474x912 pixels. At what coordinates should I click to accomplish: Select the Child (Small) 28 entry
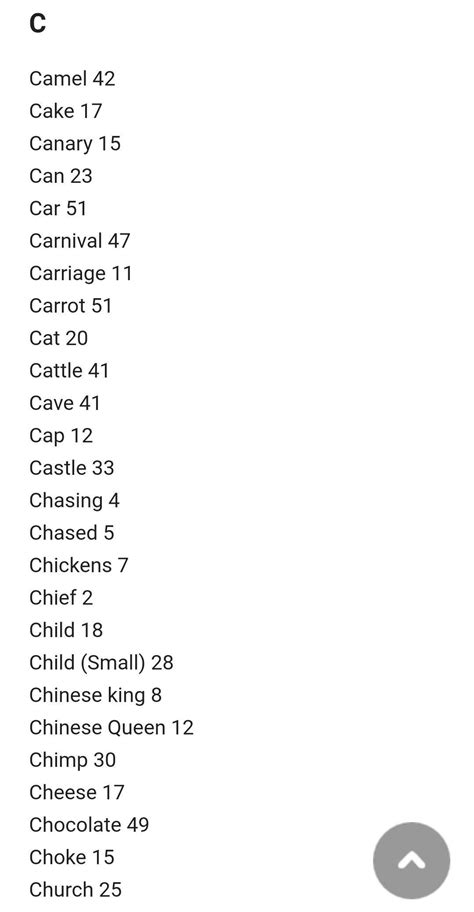[x=101, y=663]
